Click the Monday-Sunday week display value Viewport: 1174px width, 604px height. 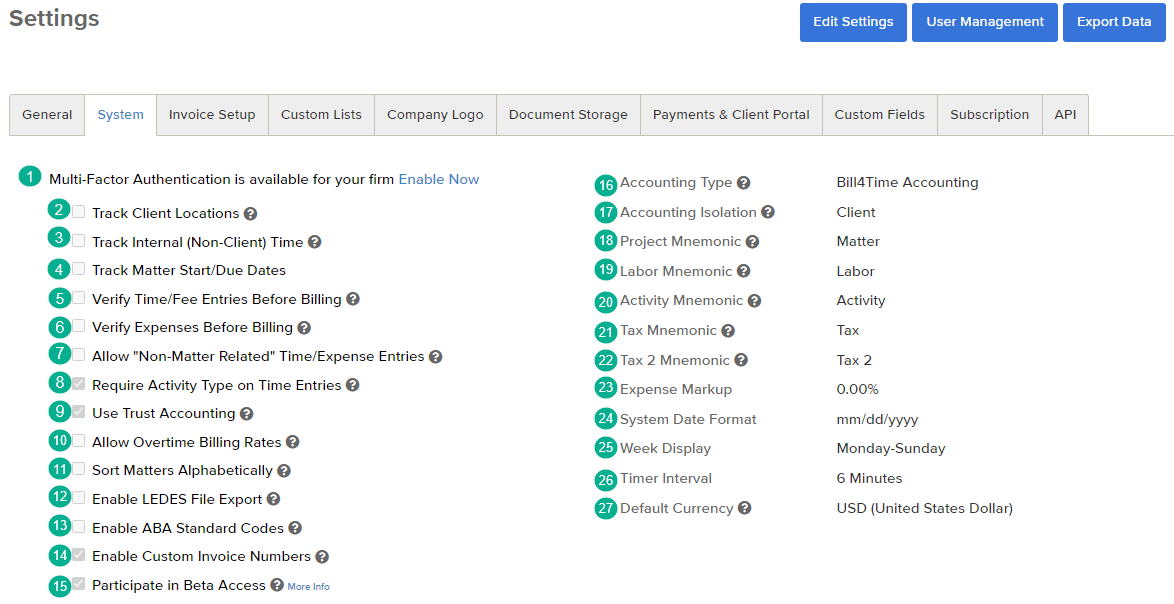(x=891, y=449)
